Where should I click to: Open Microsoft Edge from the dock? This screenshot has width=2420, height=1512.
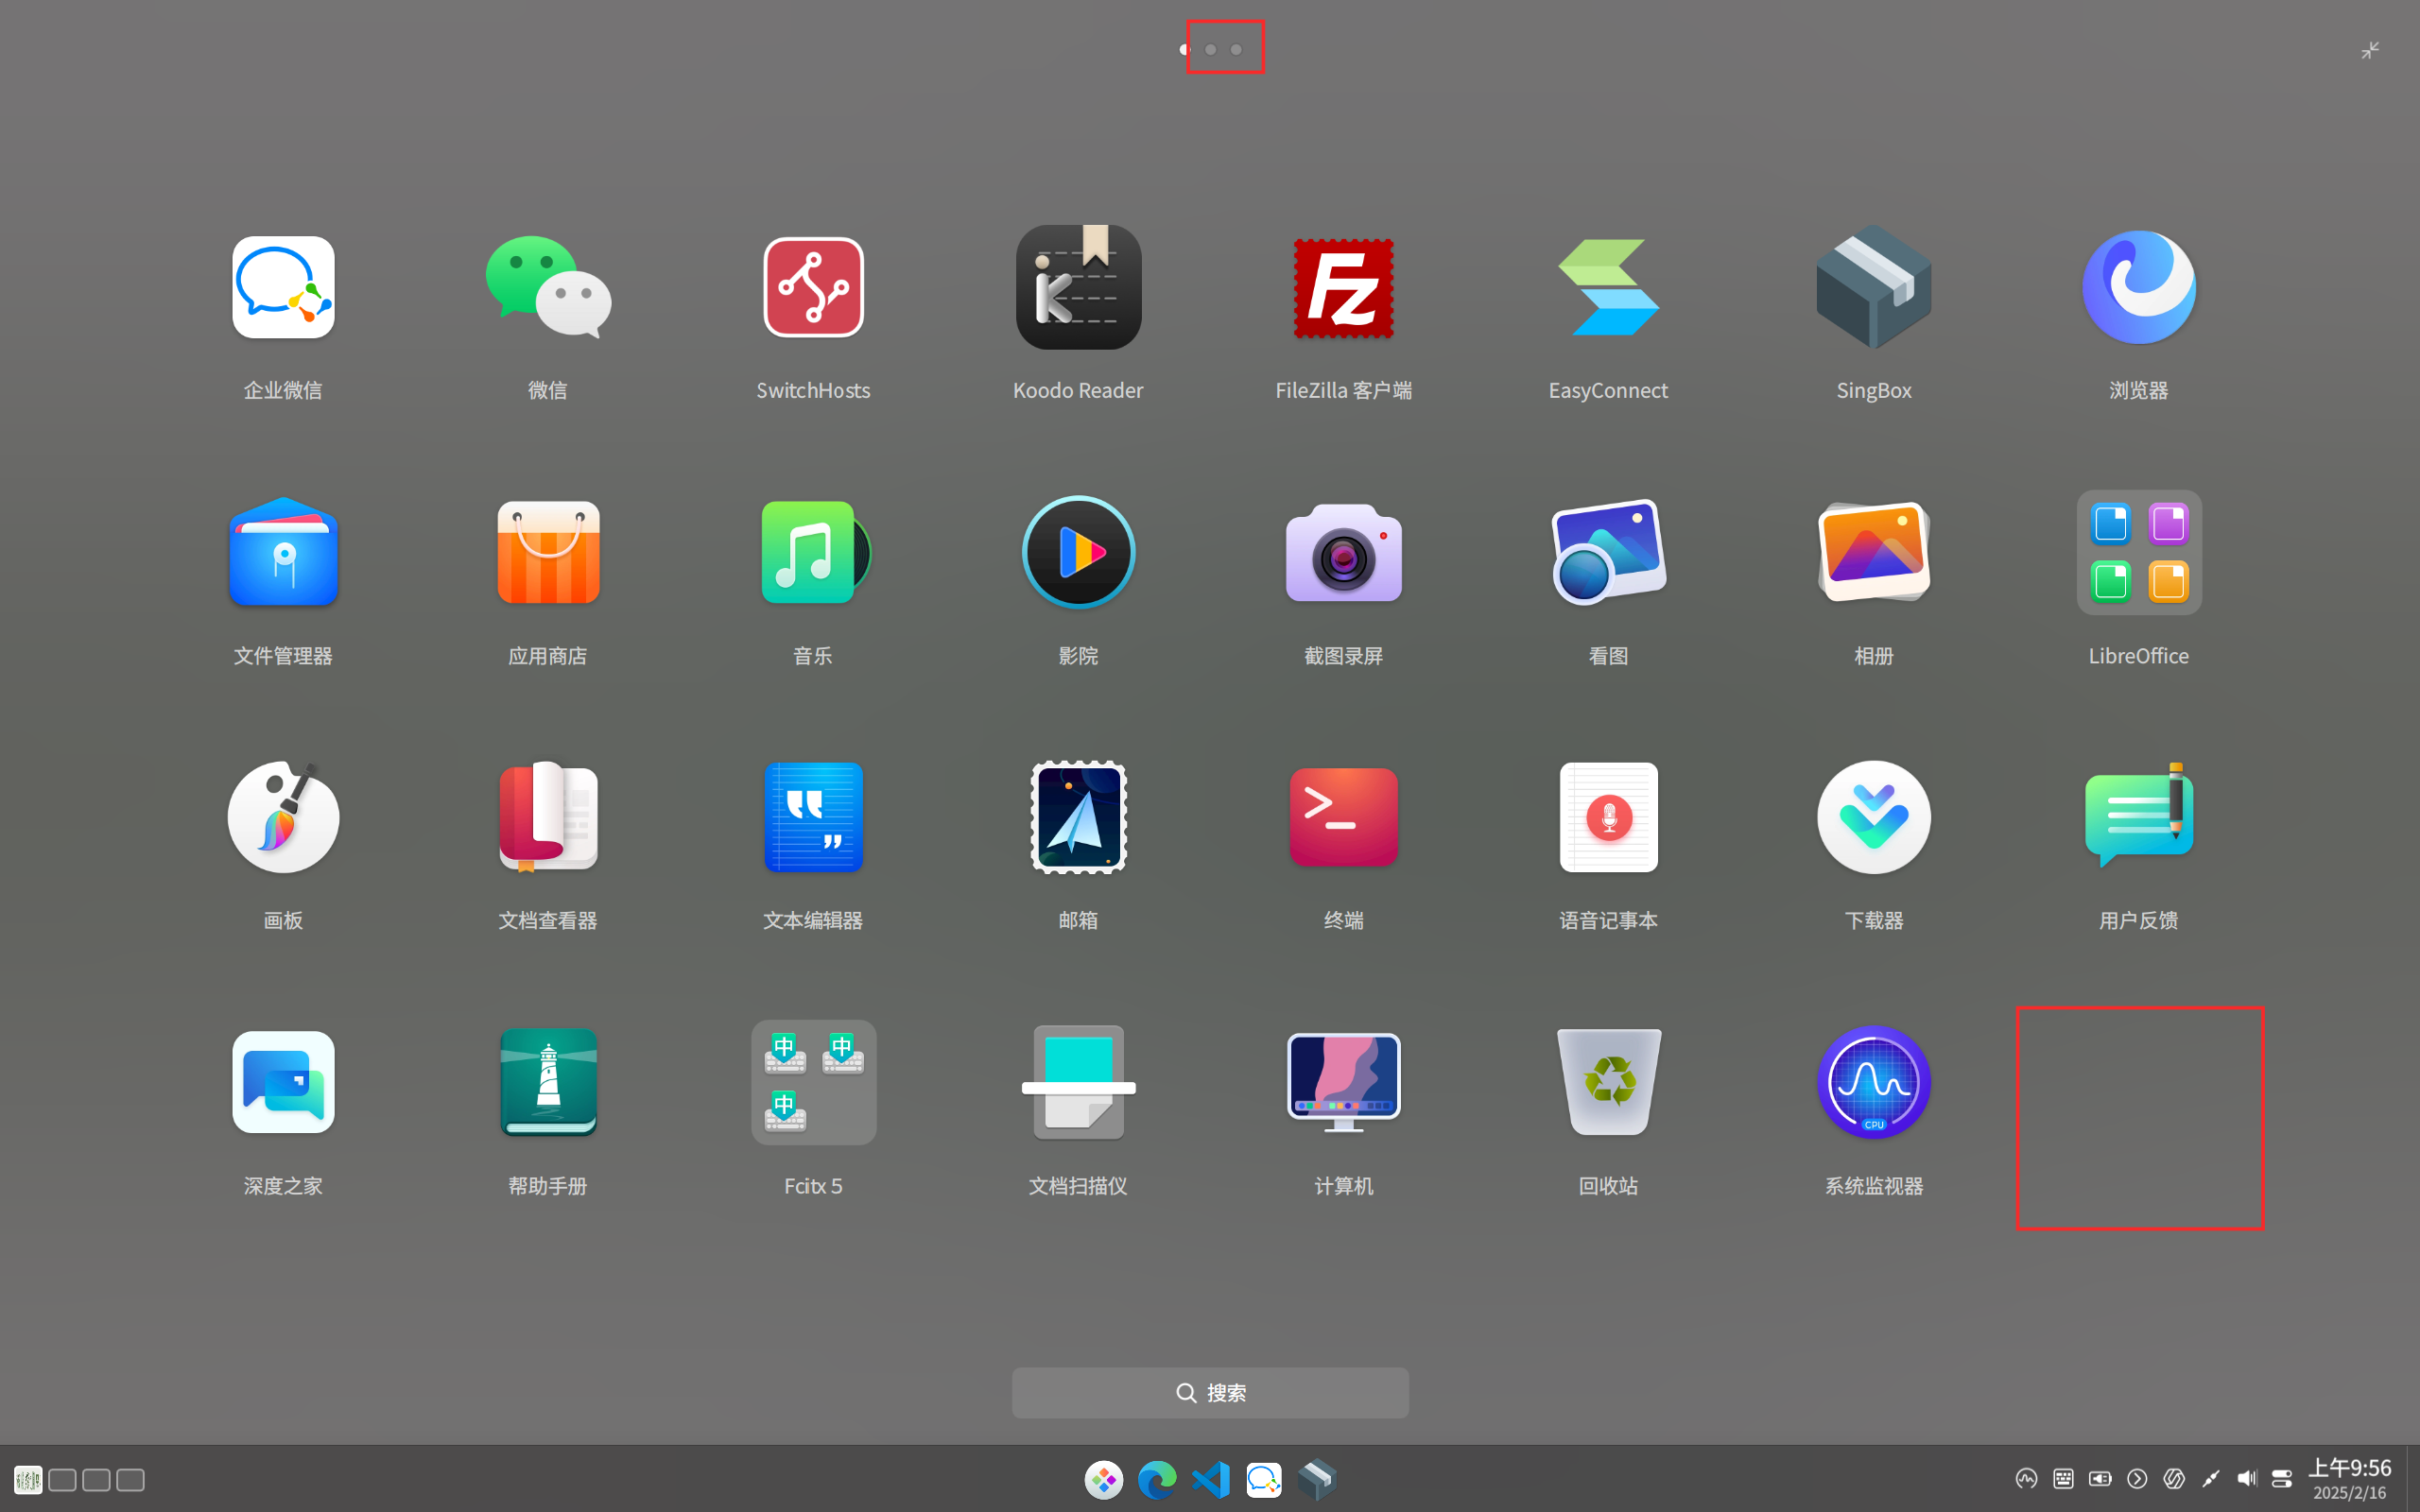(1157, 1479)
